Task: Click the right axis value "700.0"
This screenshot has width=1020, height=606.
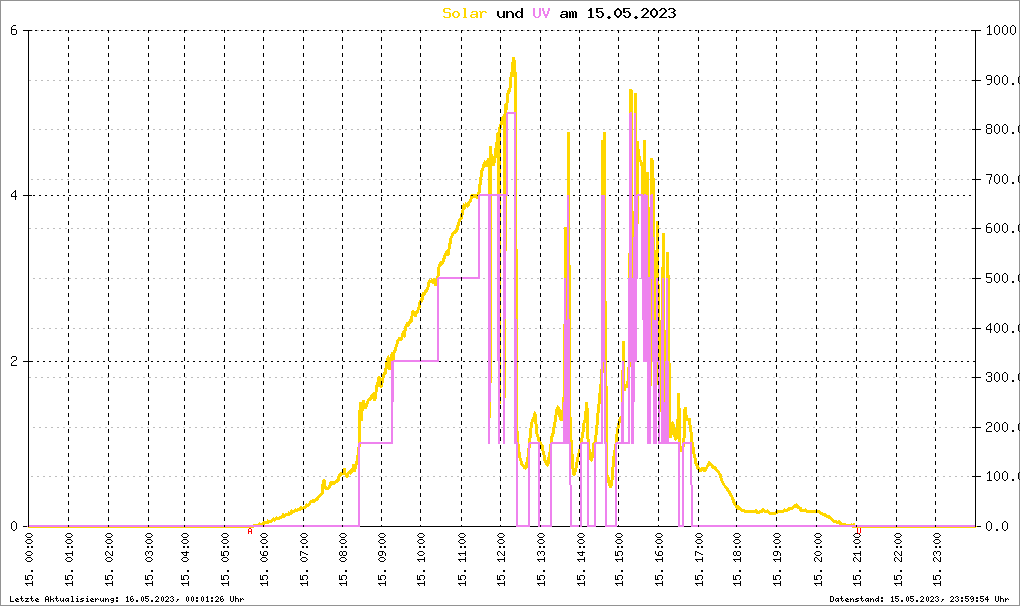Action: click(1001, 179)
